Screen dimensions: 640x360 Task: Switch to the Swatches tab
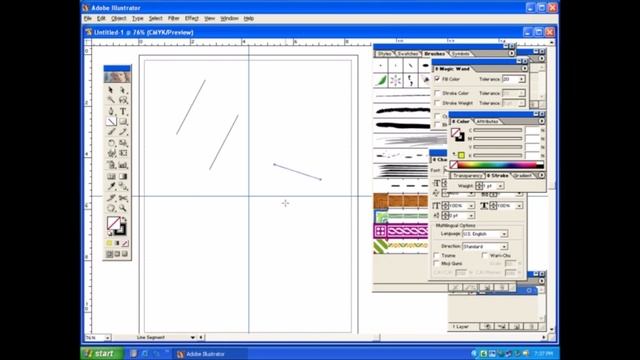click(407, 54)
